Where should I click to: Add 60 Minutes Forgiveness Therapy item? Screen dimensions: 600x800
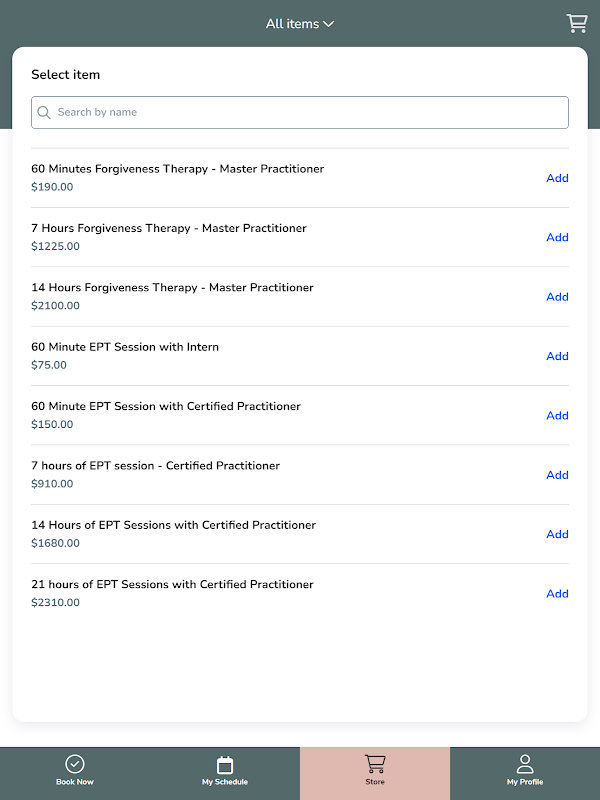[557, 178]
